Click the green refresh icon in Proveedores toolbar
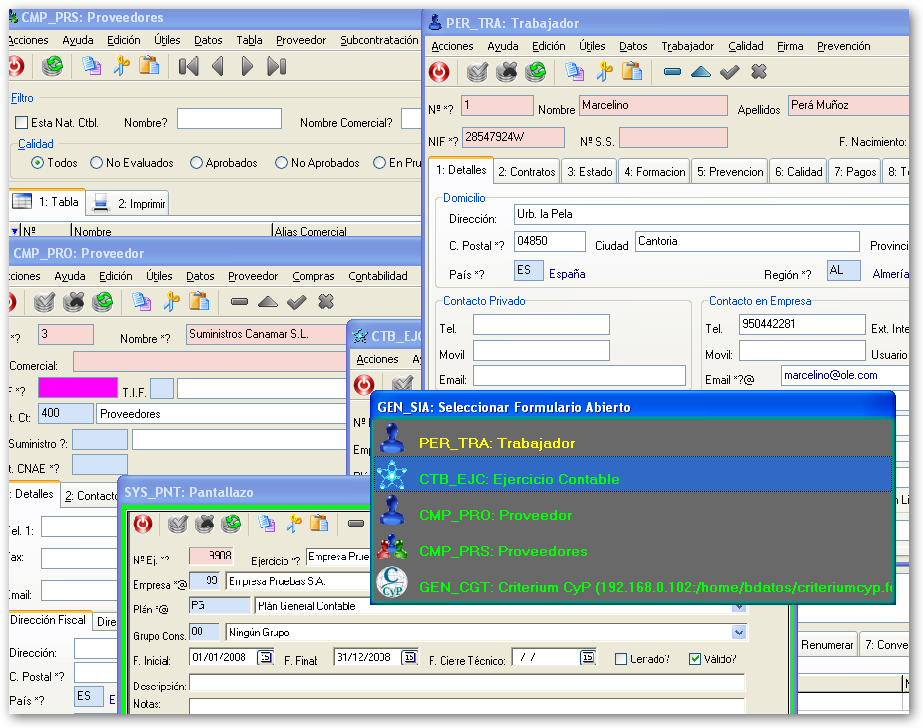 click(x=53, y=67)
